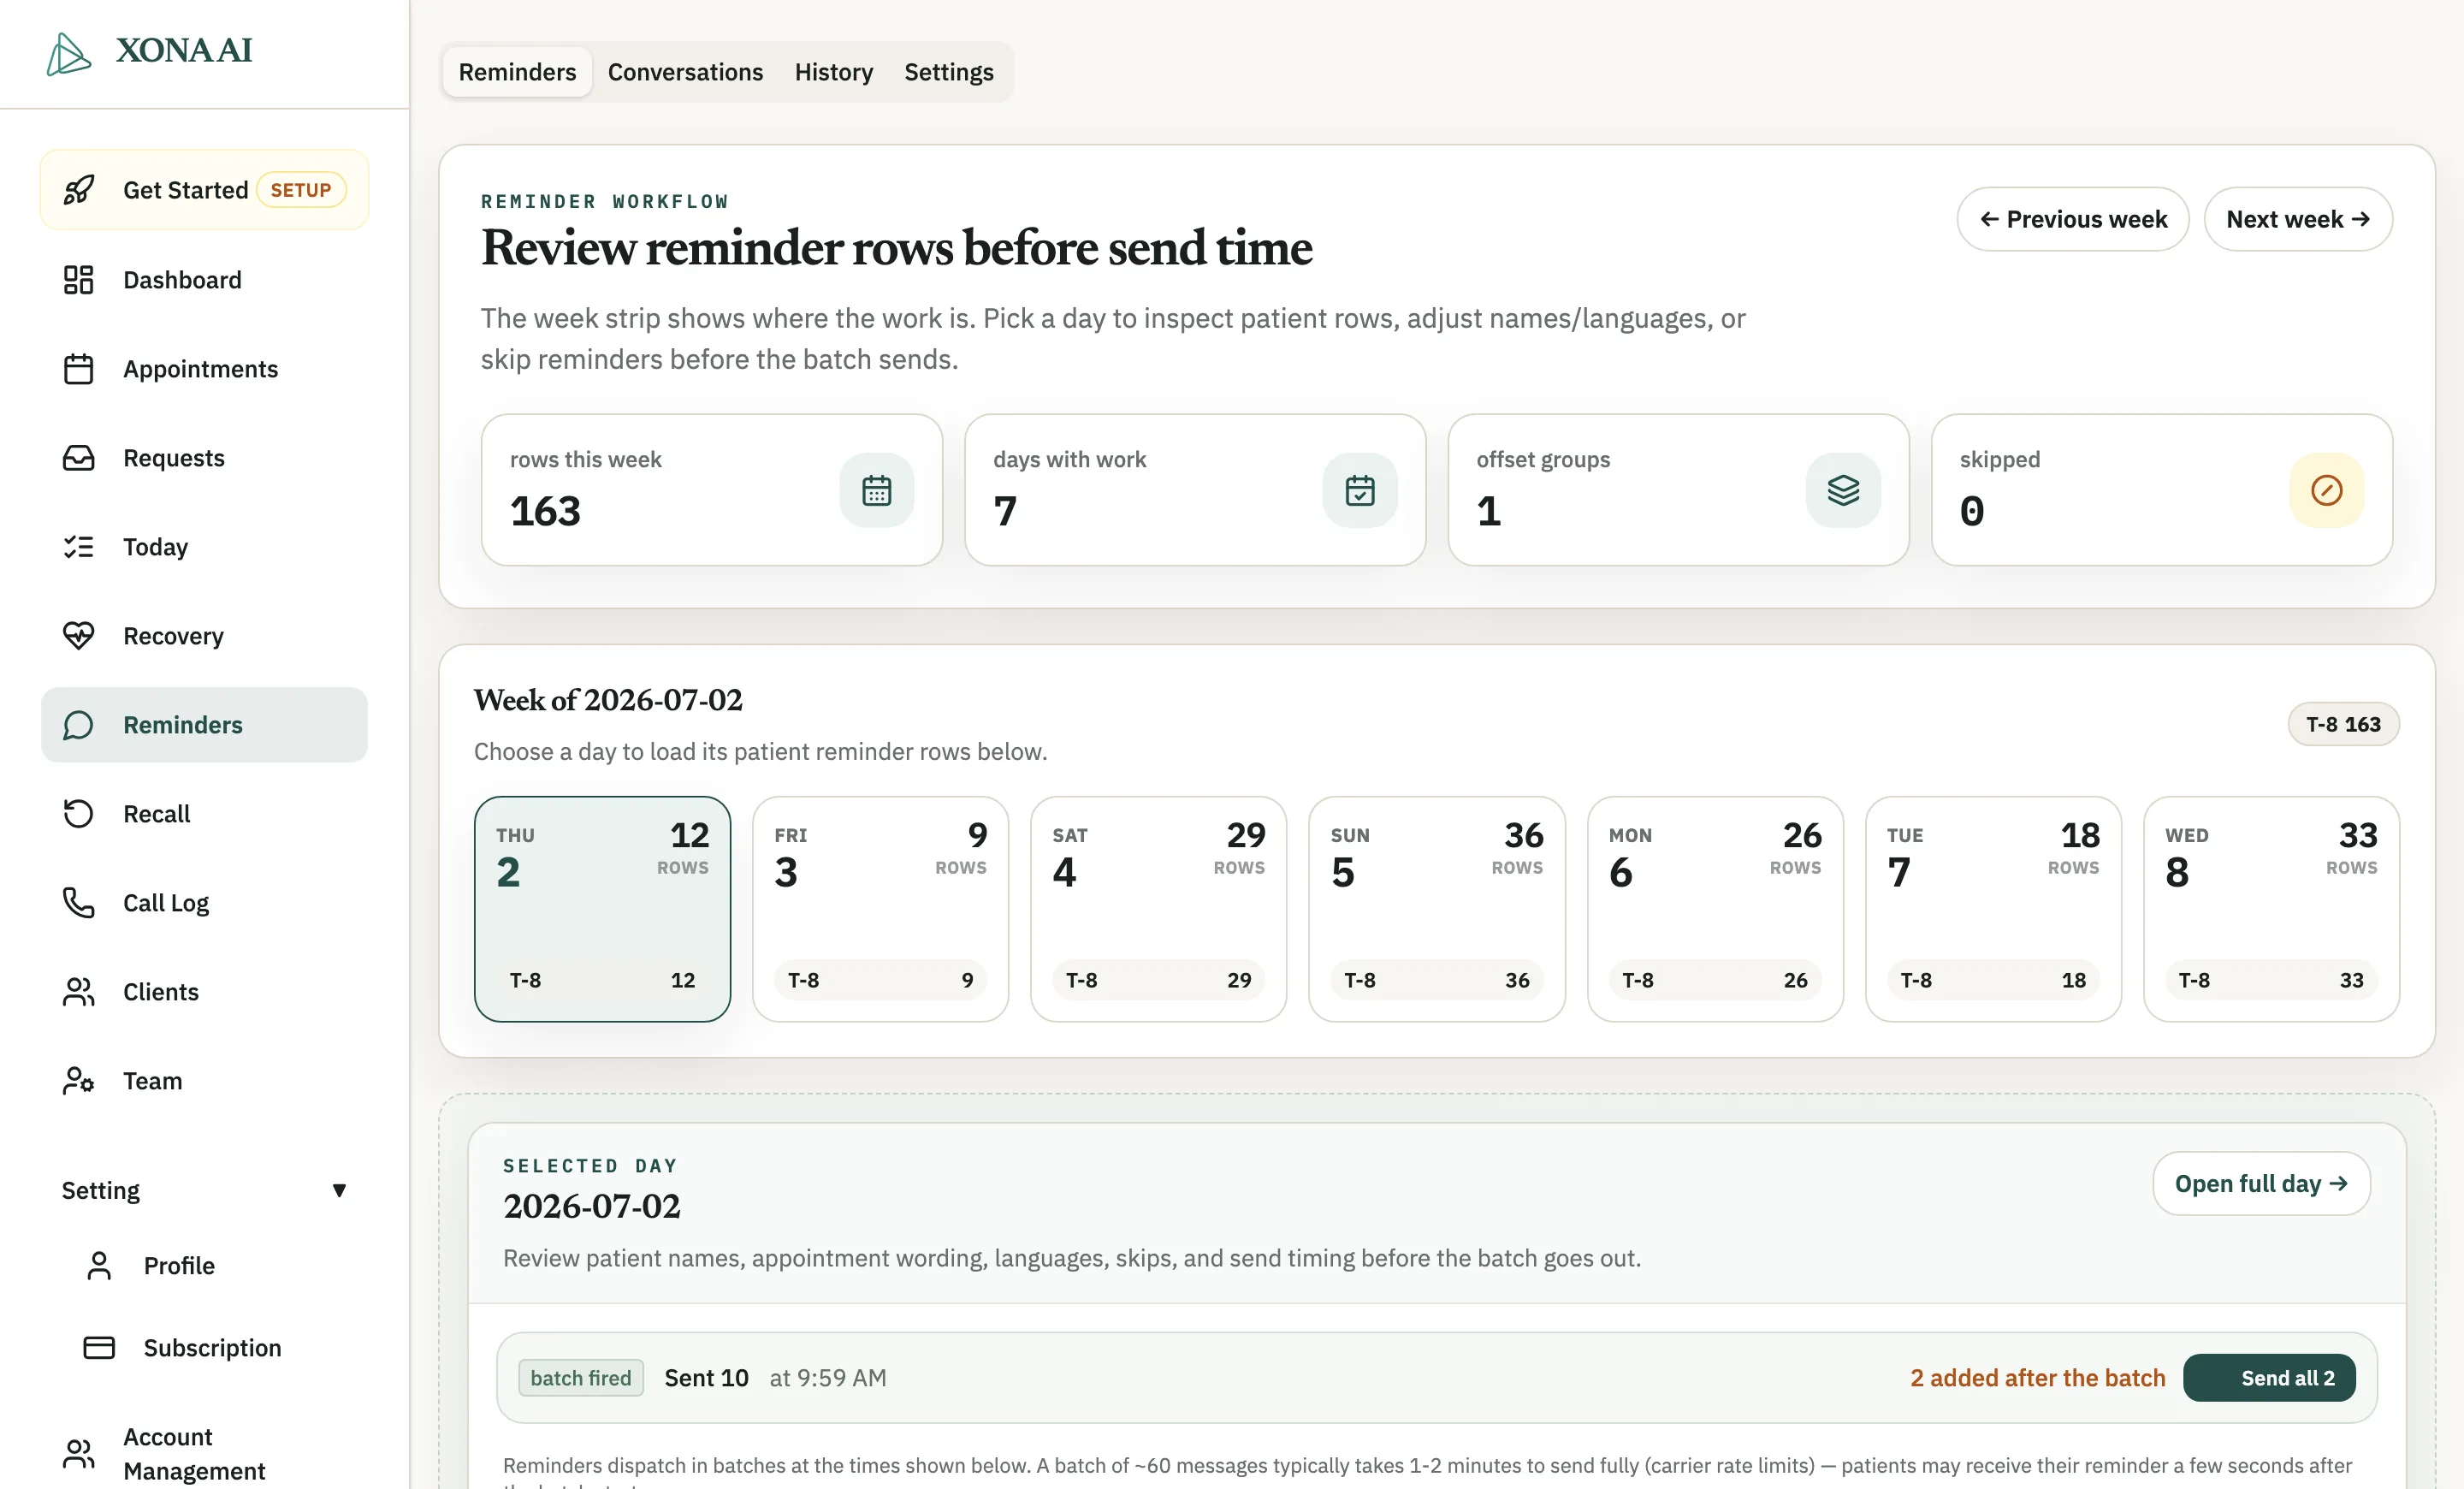Click the rows this week calendar icon
Viewport: 2464px width, 1489px height.
click(876, 490)
